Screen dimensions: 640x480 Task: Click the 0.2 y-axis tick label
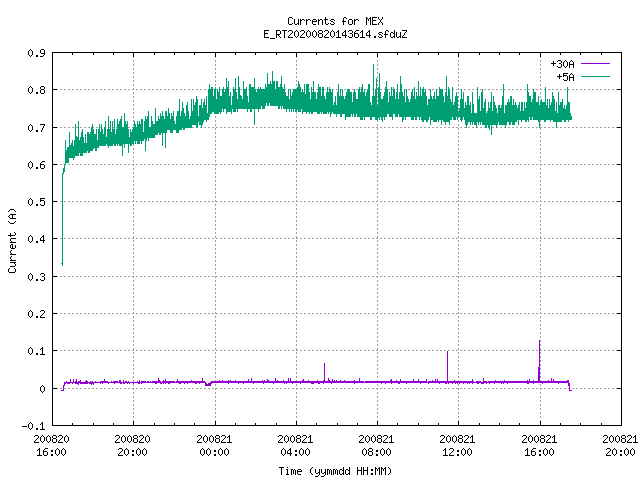(36, 314)
